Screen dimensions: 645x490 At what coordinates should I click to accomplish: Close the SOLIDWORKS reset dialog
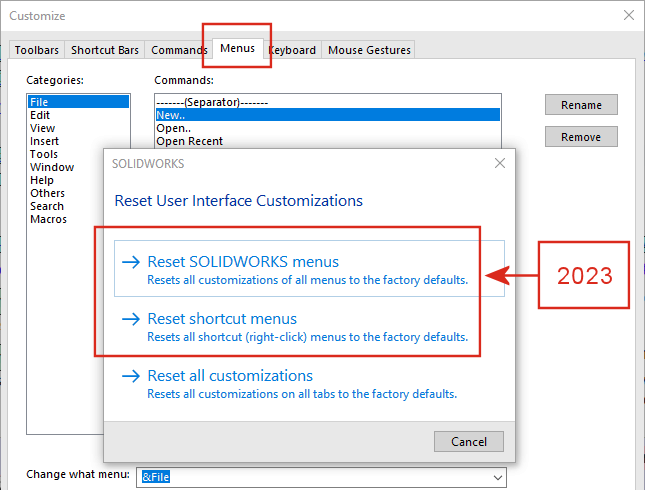point(499,163)
